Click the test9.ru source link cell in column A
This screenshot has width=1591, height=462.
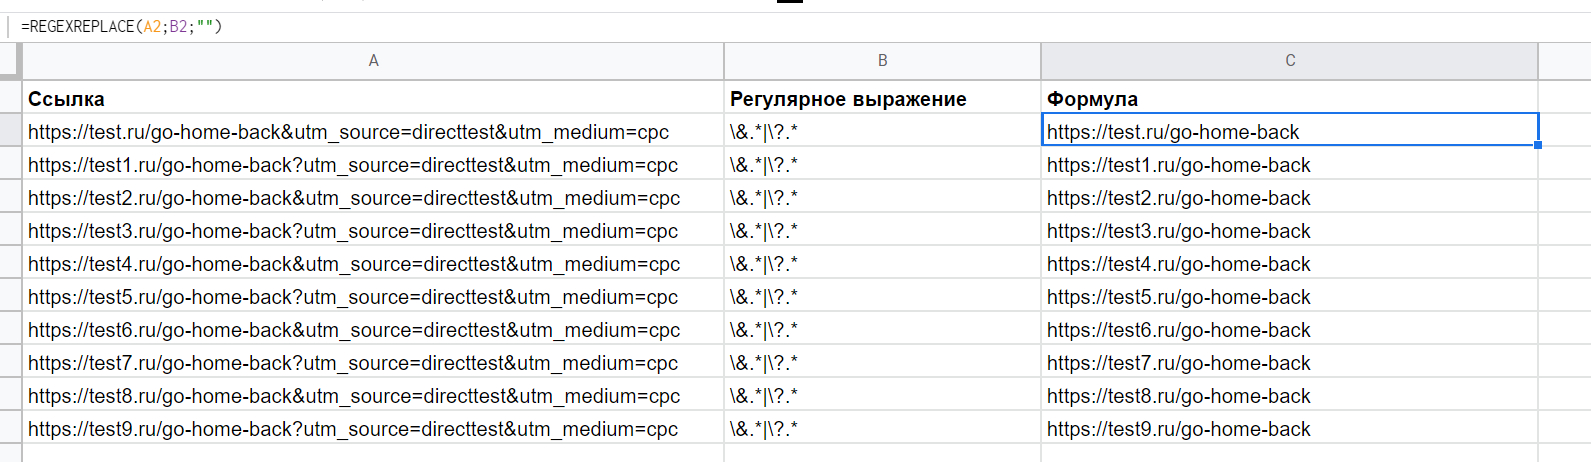[373, 429]
